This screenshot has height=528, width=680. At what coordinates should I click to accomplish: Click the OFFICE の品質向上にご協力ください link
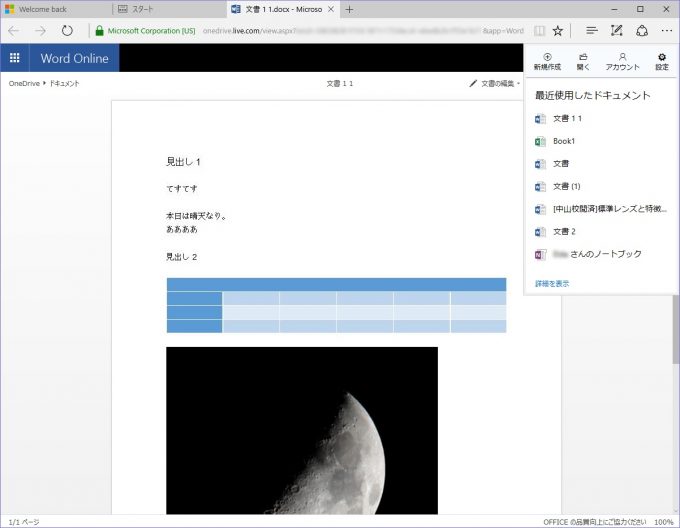pyautogui.click(x=595, y=522)
